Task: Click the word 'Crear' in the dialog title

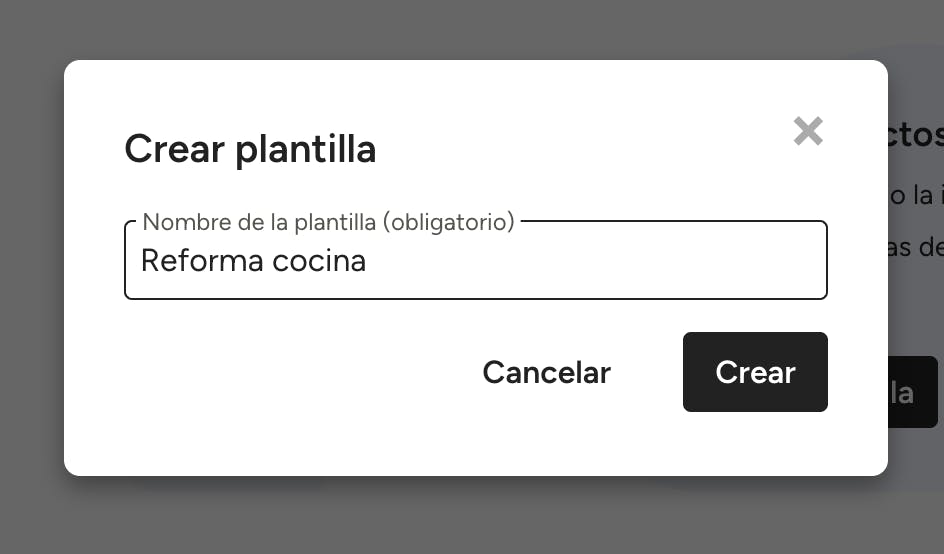Action: point(174,149)
